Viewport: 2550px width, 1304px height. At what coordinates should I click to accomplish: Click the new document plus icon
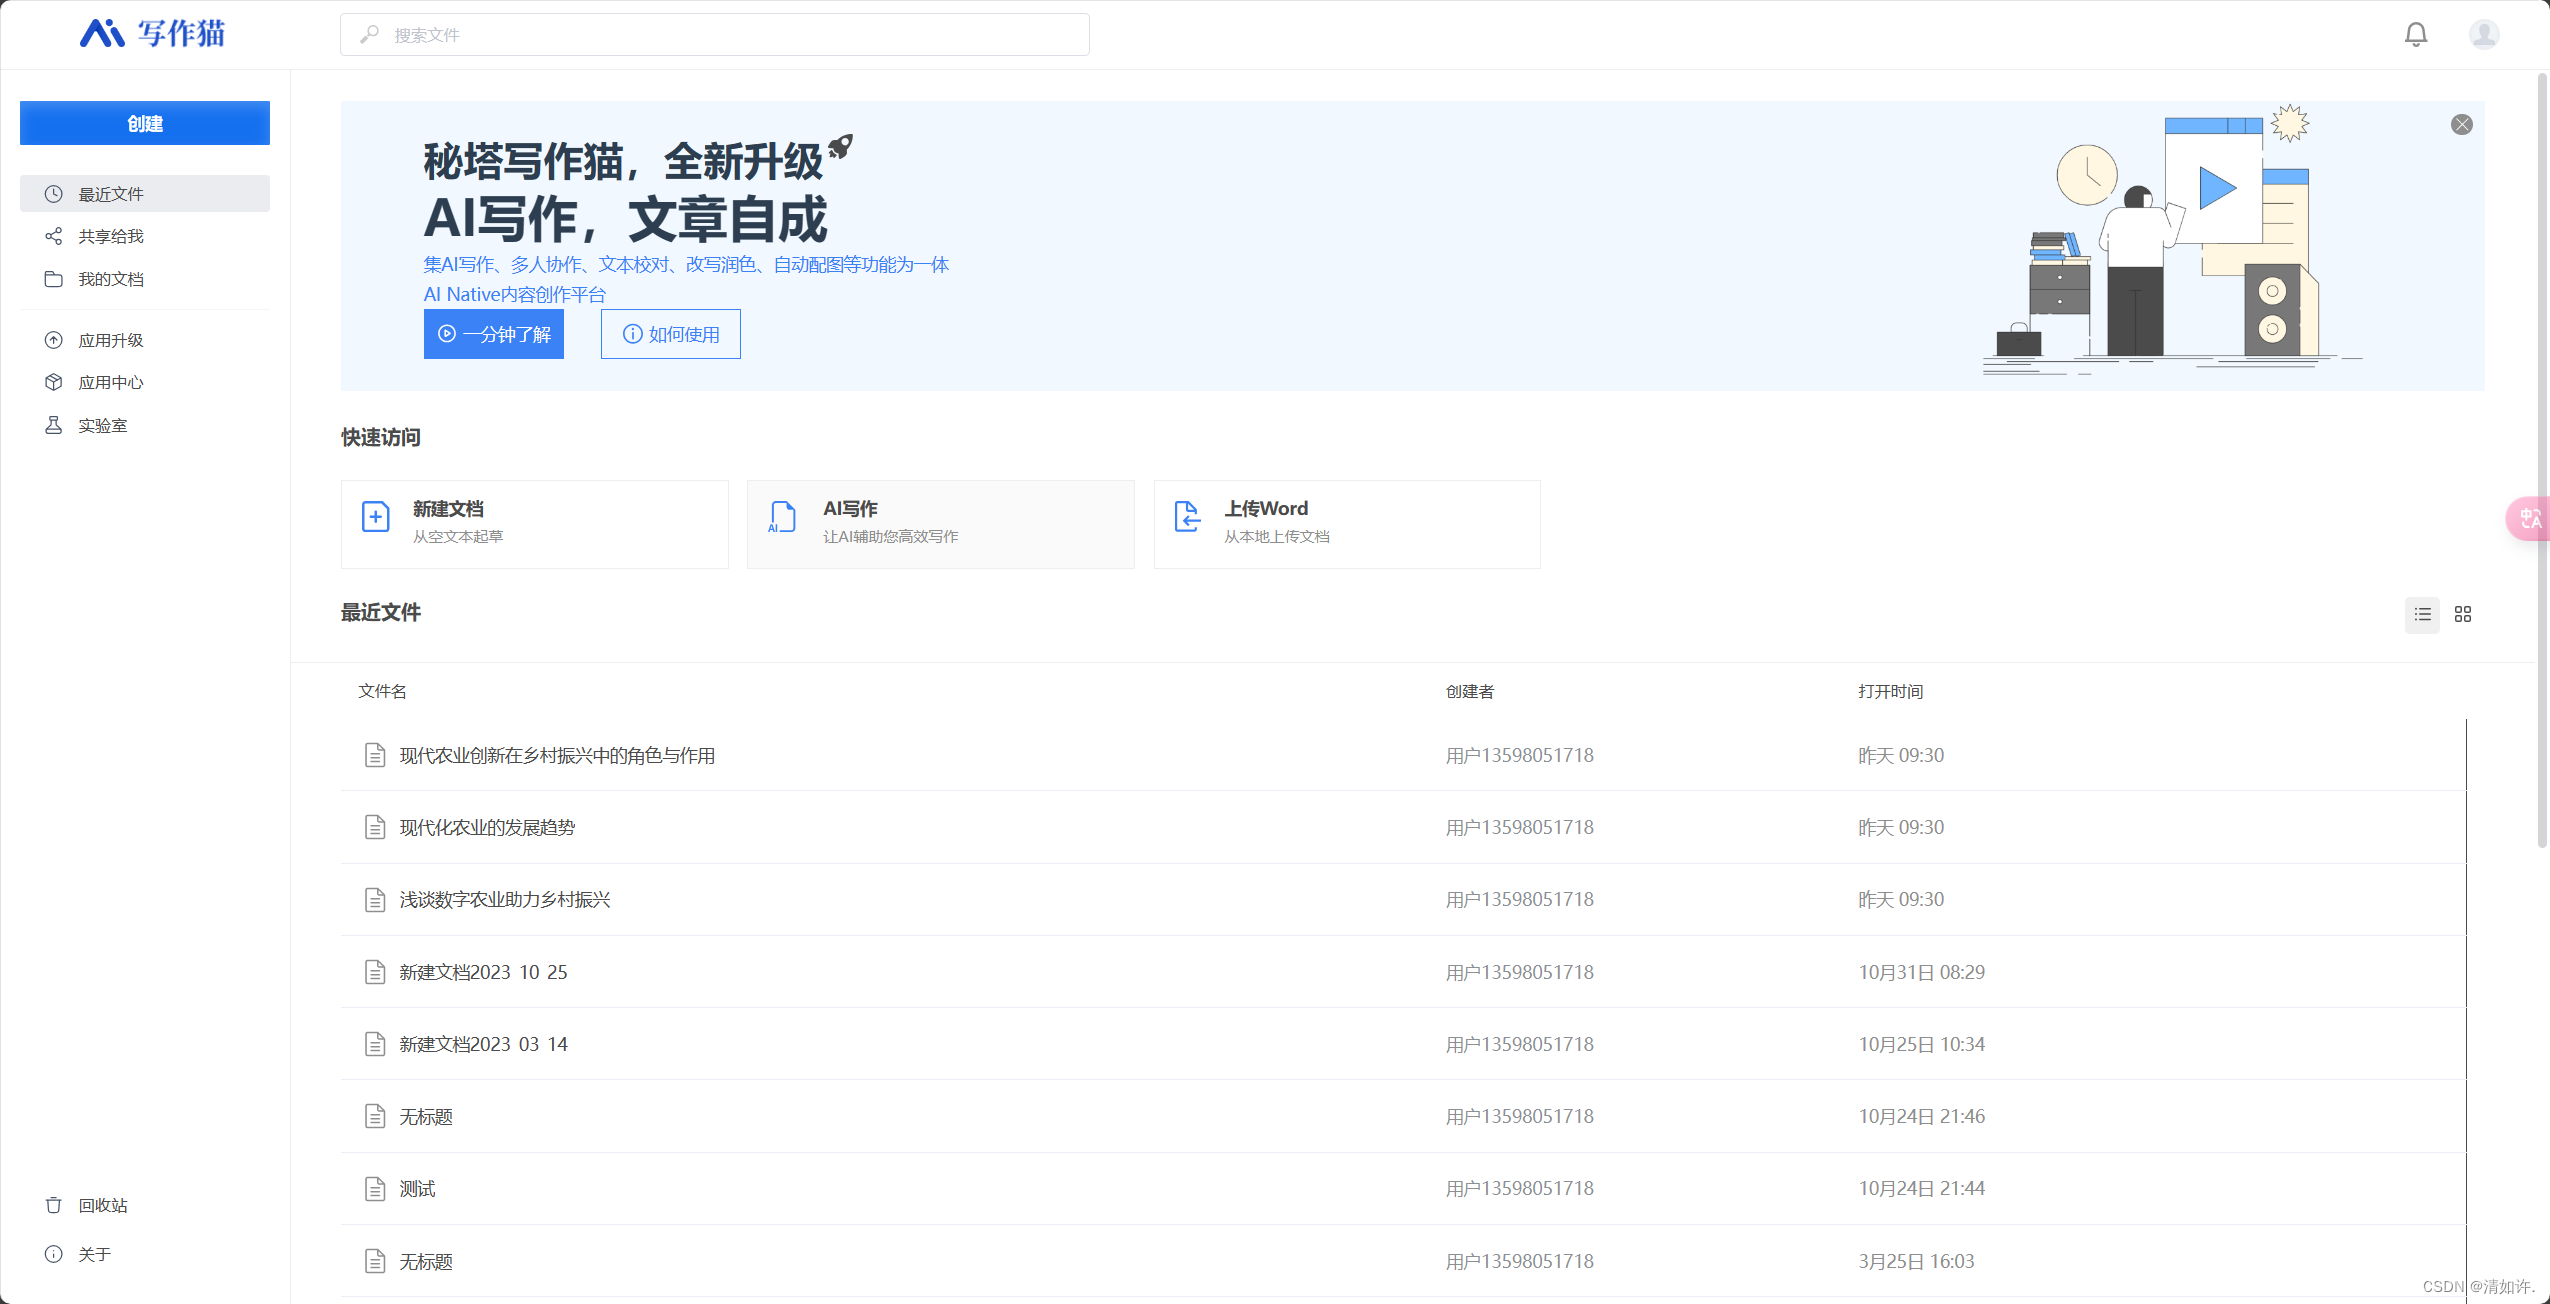click(x=375, y=517)
